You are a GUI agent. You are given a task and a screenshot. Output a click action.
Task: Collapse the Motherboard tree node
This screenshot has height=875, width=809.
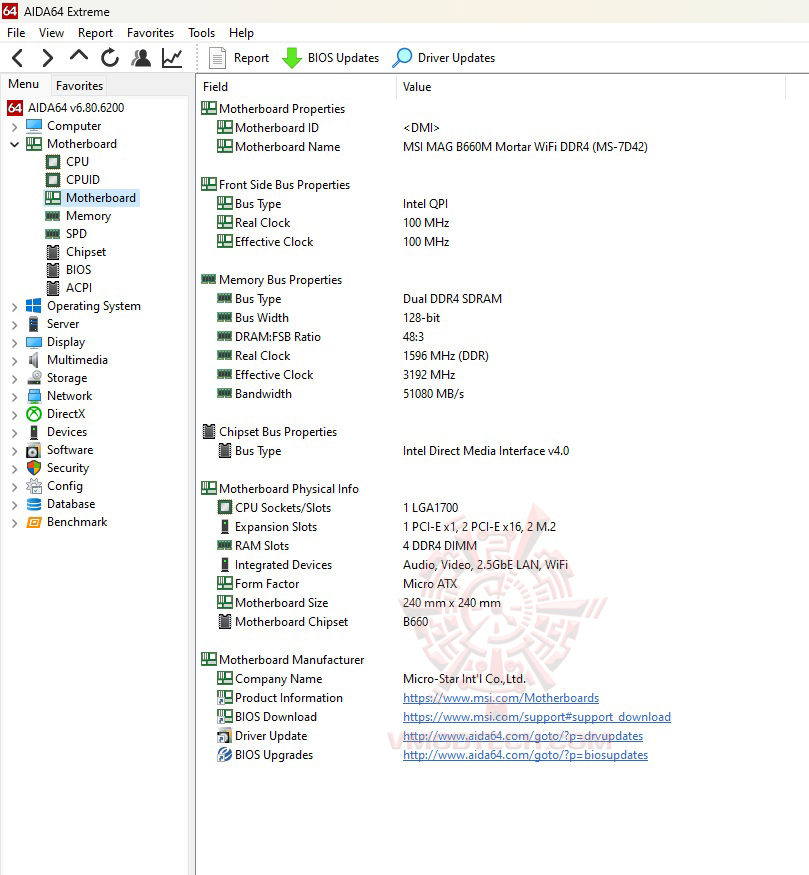click(x=15, y=145)
